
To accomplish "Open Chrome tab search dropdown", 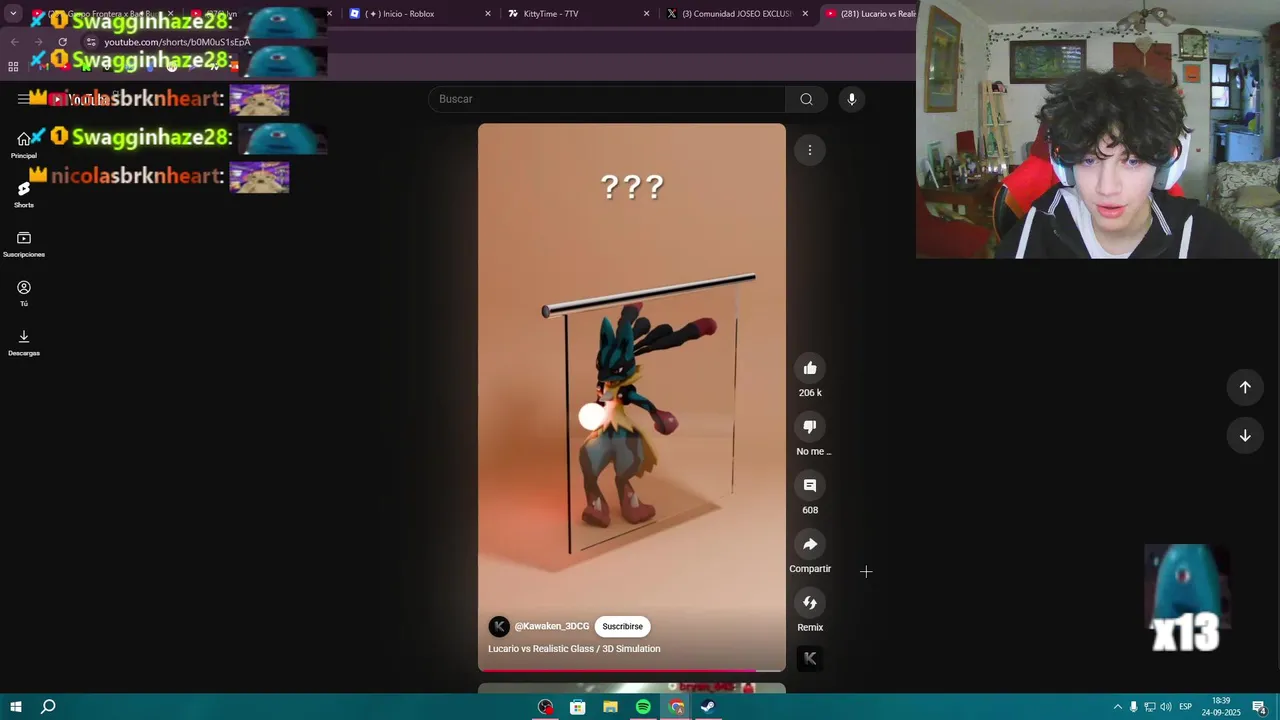I will (x=13, y=14).
